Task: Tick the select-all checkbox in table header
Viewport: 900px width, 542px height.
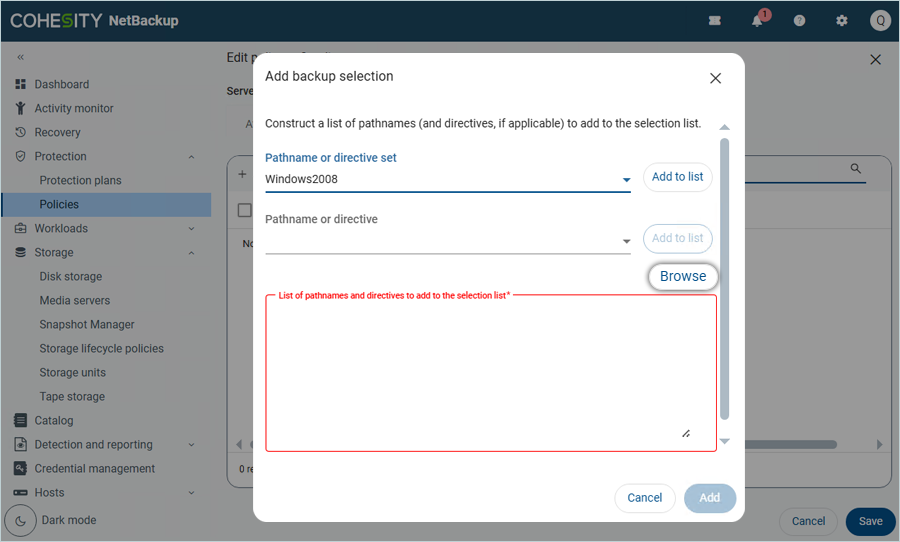Action: coord(244,210)
